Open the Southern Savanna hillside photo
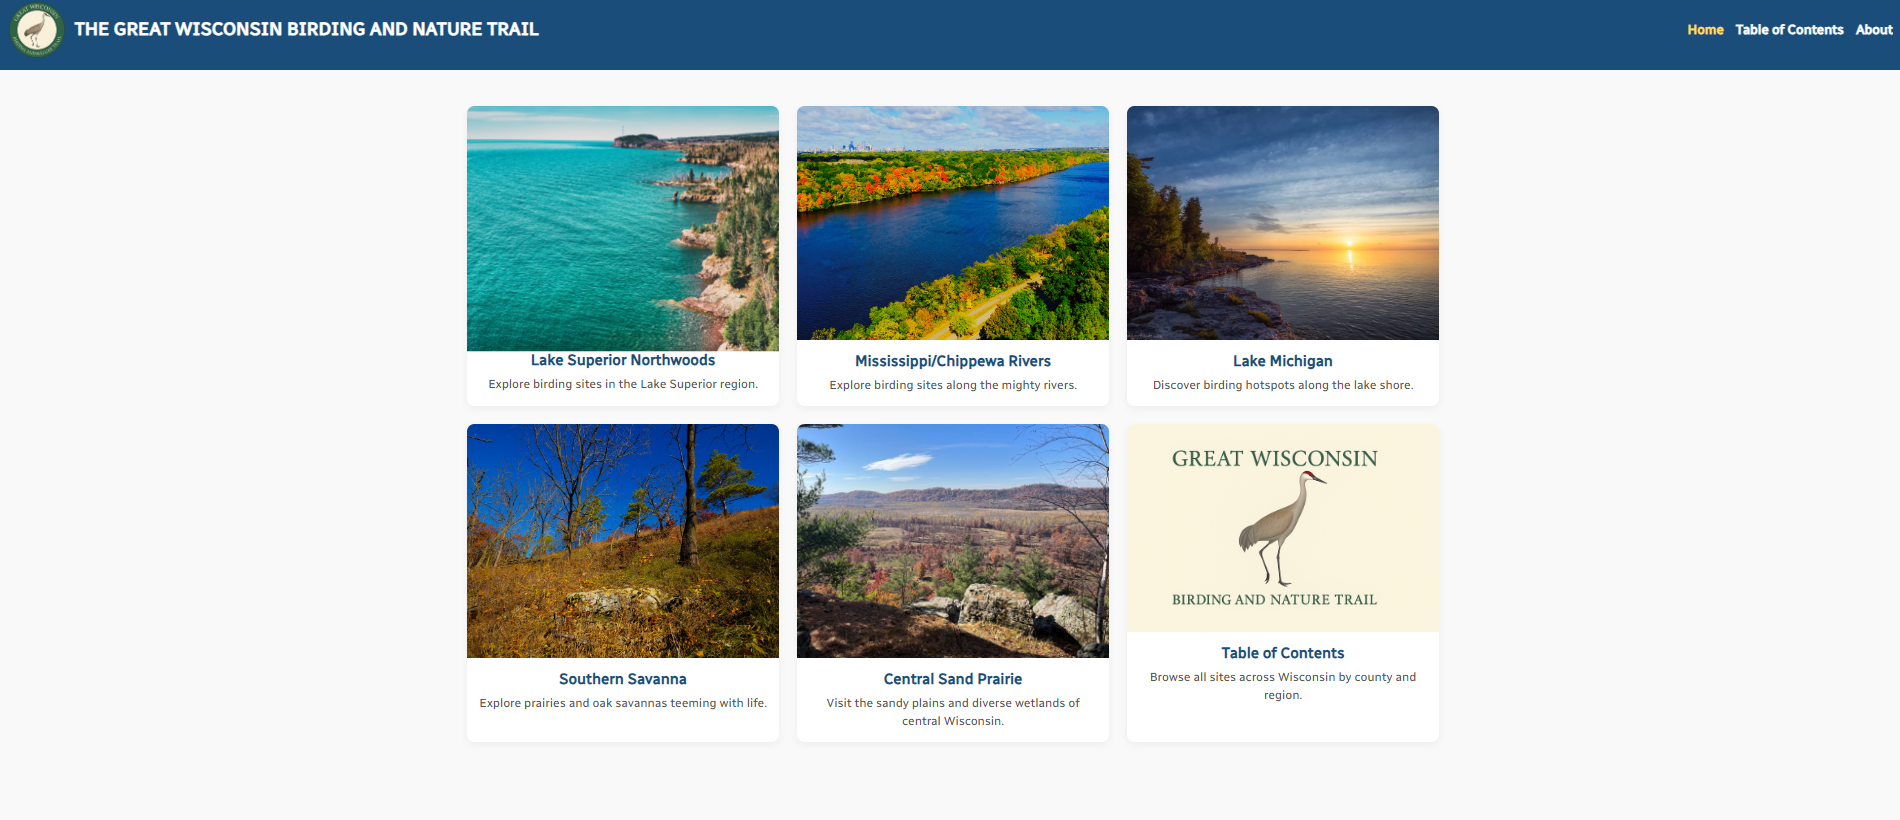 click(623, 541)
